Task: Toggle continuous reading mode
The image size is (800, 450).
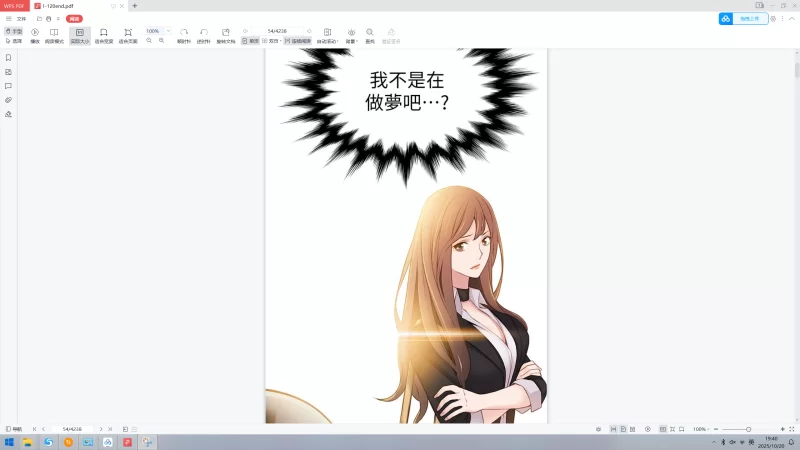Action: tap(298, 41)
